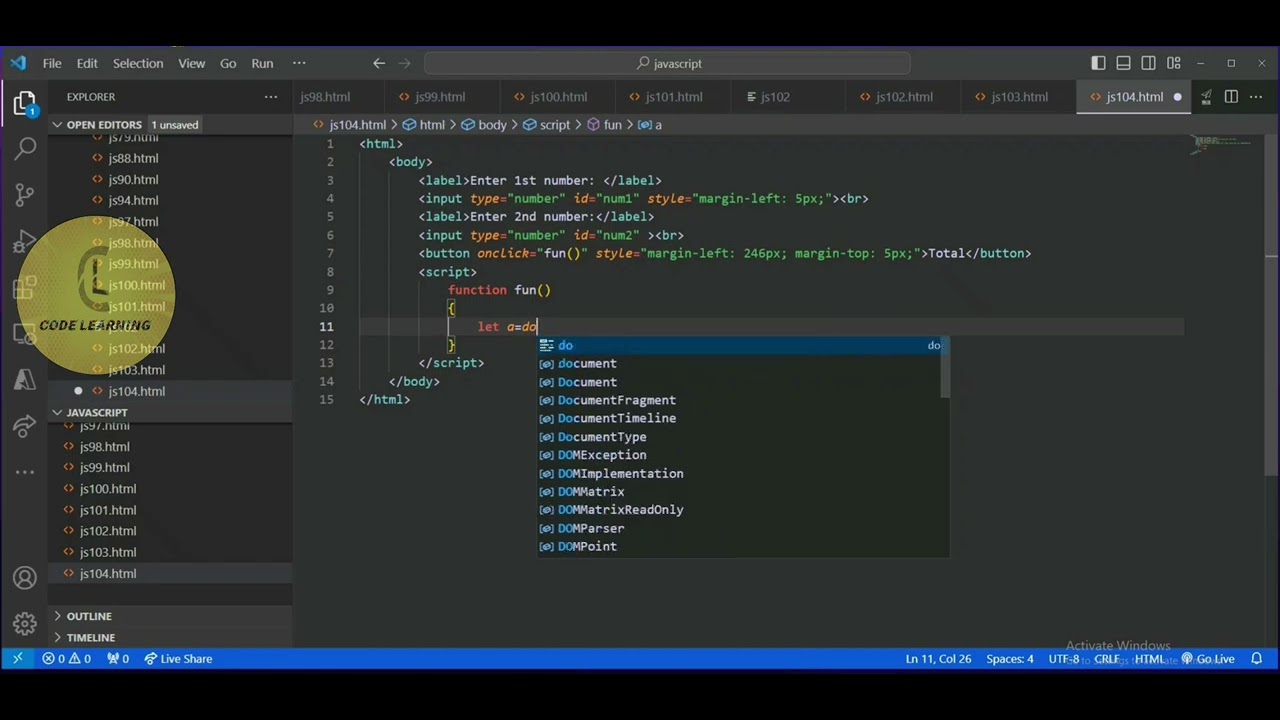Switch to the js98.html editor tab
The height and width of the screenshot is (720, 1280).
(324, 97)
